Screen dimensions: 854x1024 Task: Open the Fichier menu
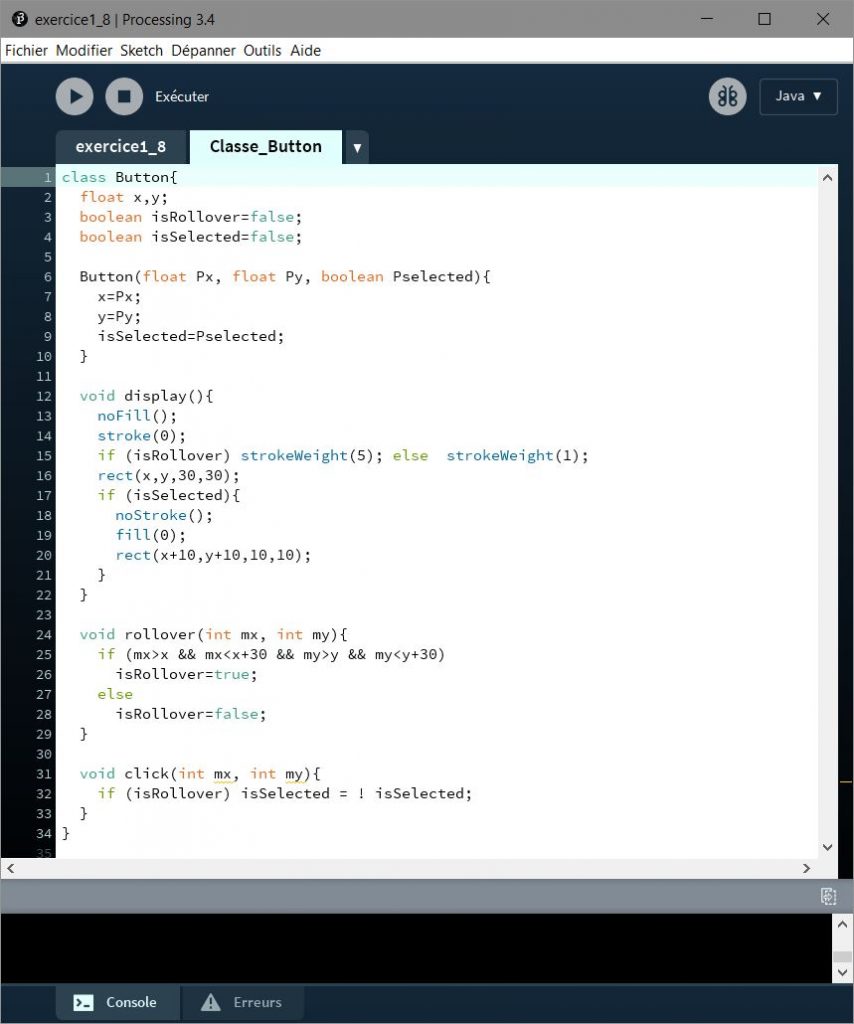[27, 51]
